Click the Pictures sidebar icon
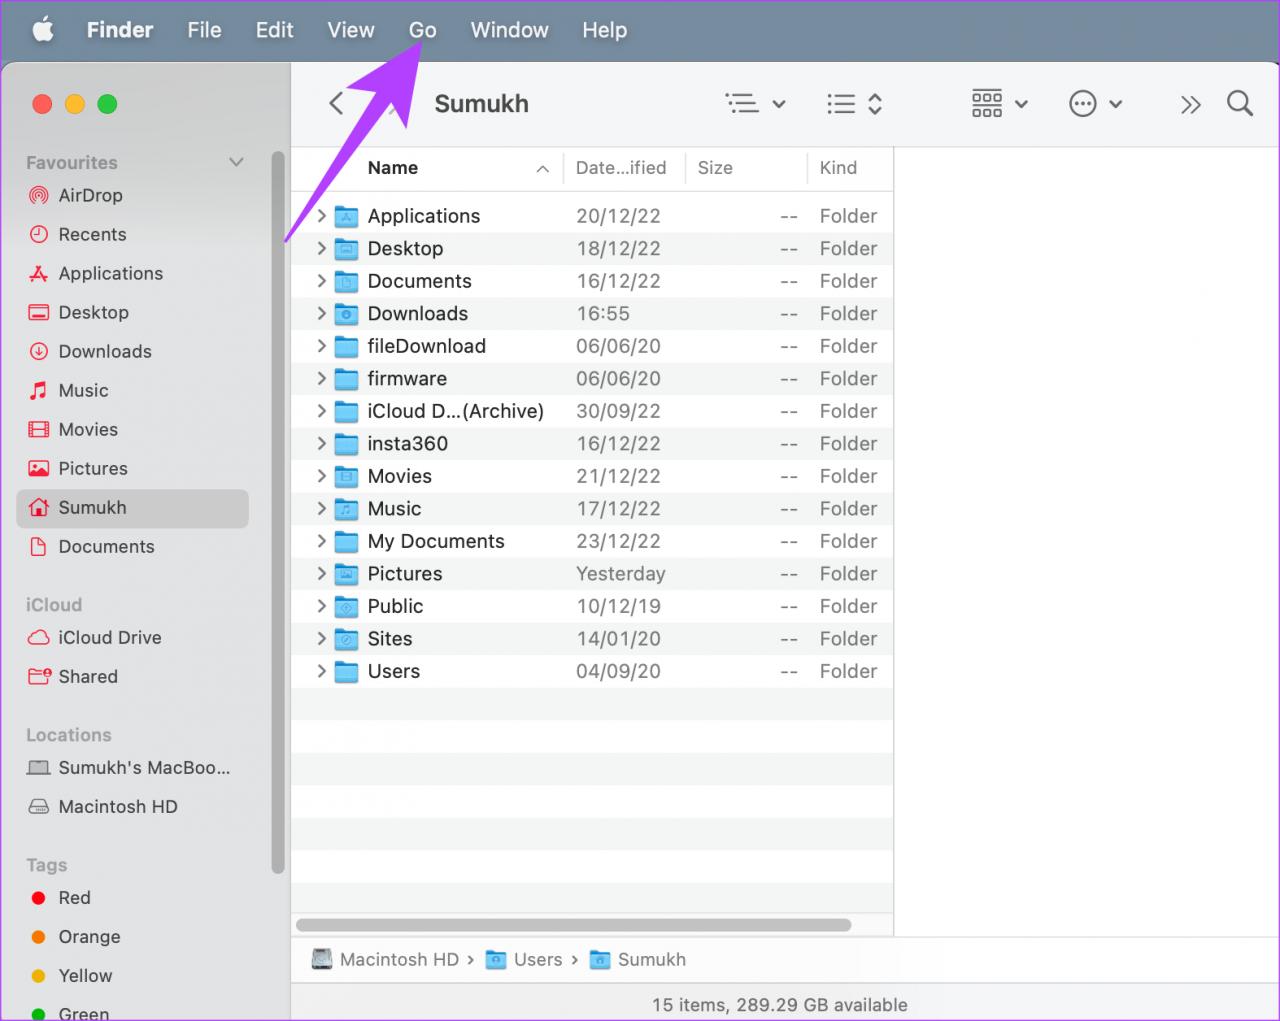 [39, 469]
